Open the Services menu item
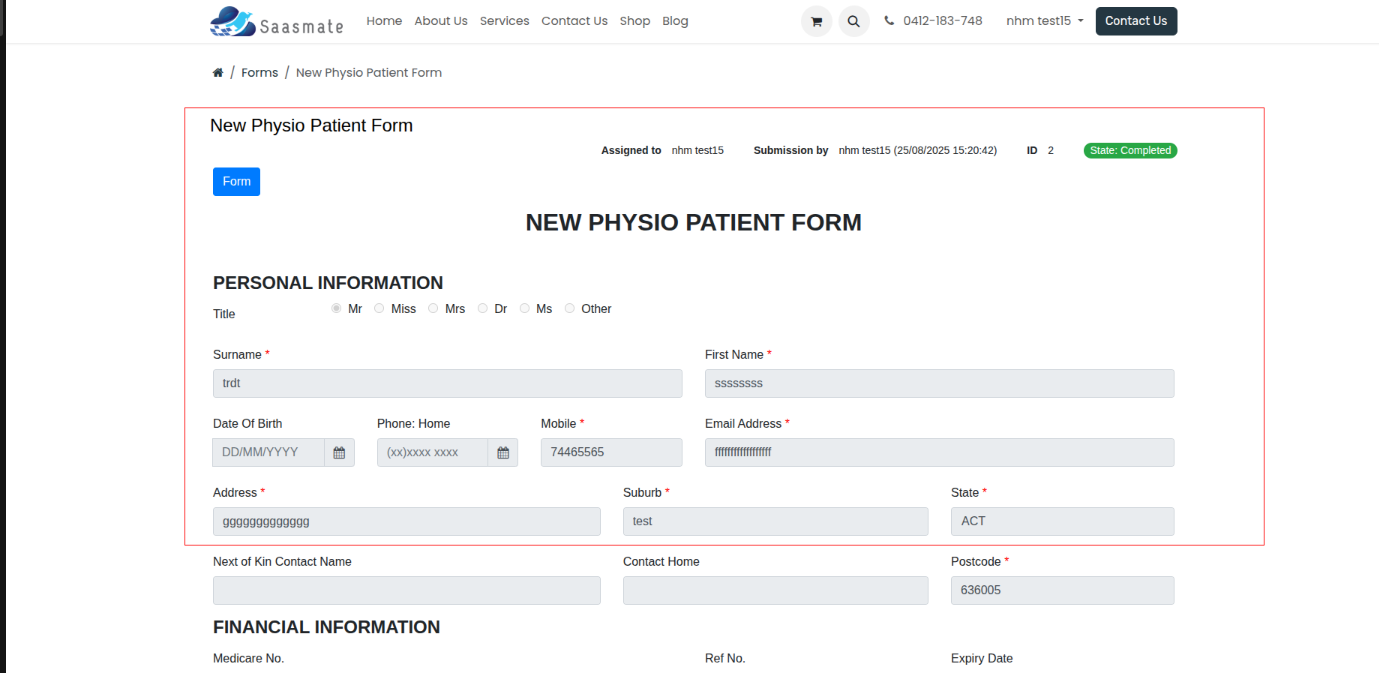This screenshot has width=1379, height=673. coord(504,21)
